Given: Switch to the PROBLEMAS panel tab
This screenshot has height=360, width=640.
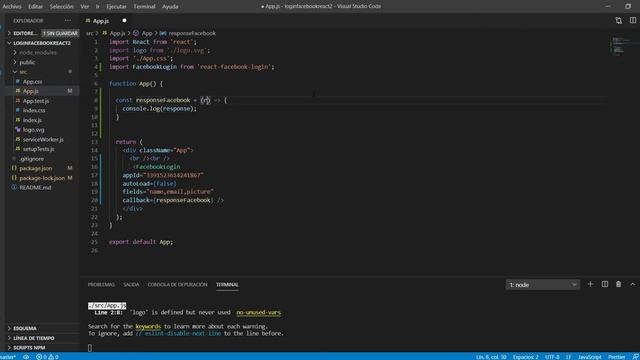Looking at the screenshot, I should tap(101, 284).
